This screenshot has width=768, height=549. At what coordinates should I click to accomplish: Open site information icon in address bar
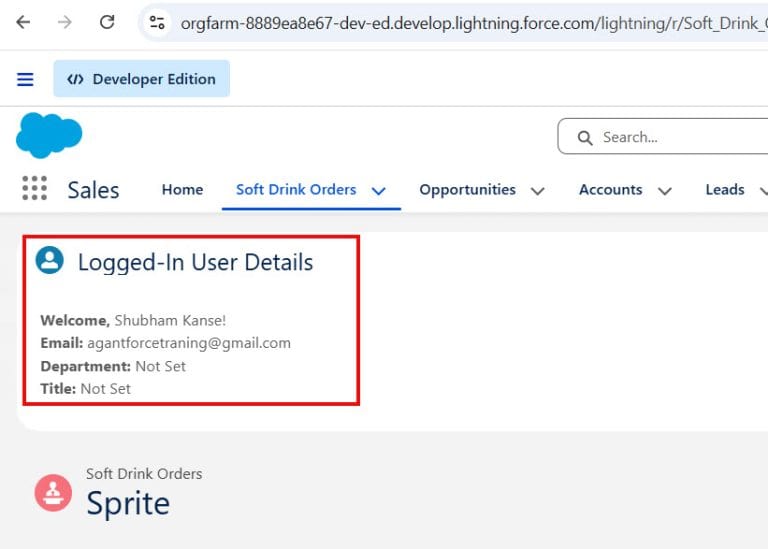[x=157, y=23]
